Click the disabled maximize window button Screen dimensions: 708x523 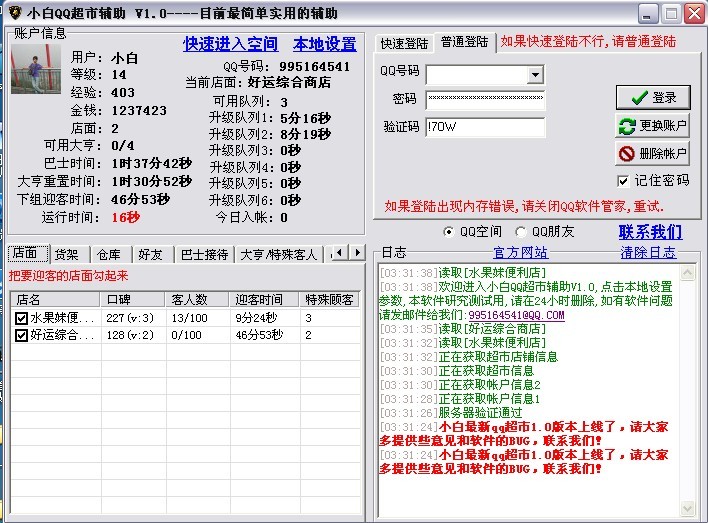click(x=671, y=14)
